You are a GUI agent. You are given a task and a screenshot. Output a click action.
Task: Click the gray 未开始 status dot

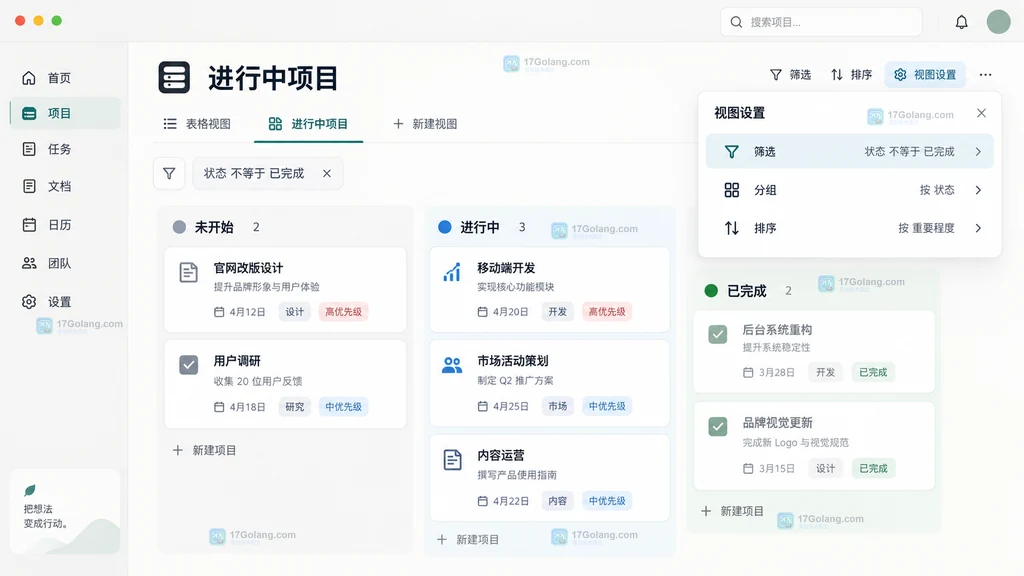tap(179, 227)
